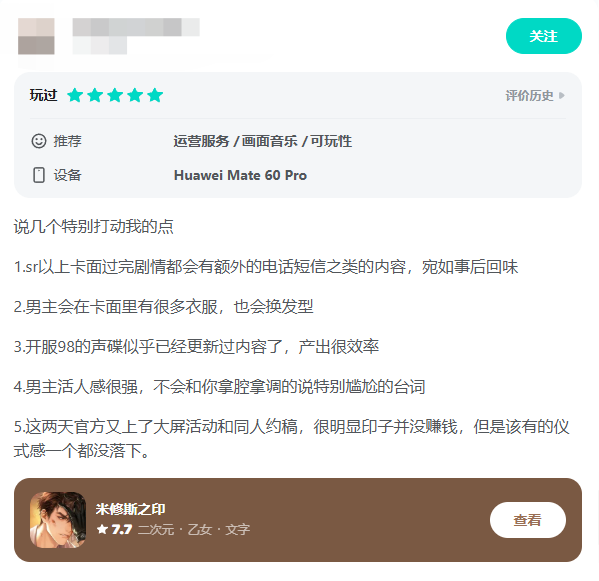Viewport: 599px width, 581px height.
Task: Select the 画面音乐 recommendation tag
Action: coord(270,141)
